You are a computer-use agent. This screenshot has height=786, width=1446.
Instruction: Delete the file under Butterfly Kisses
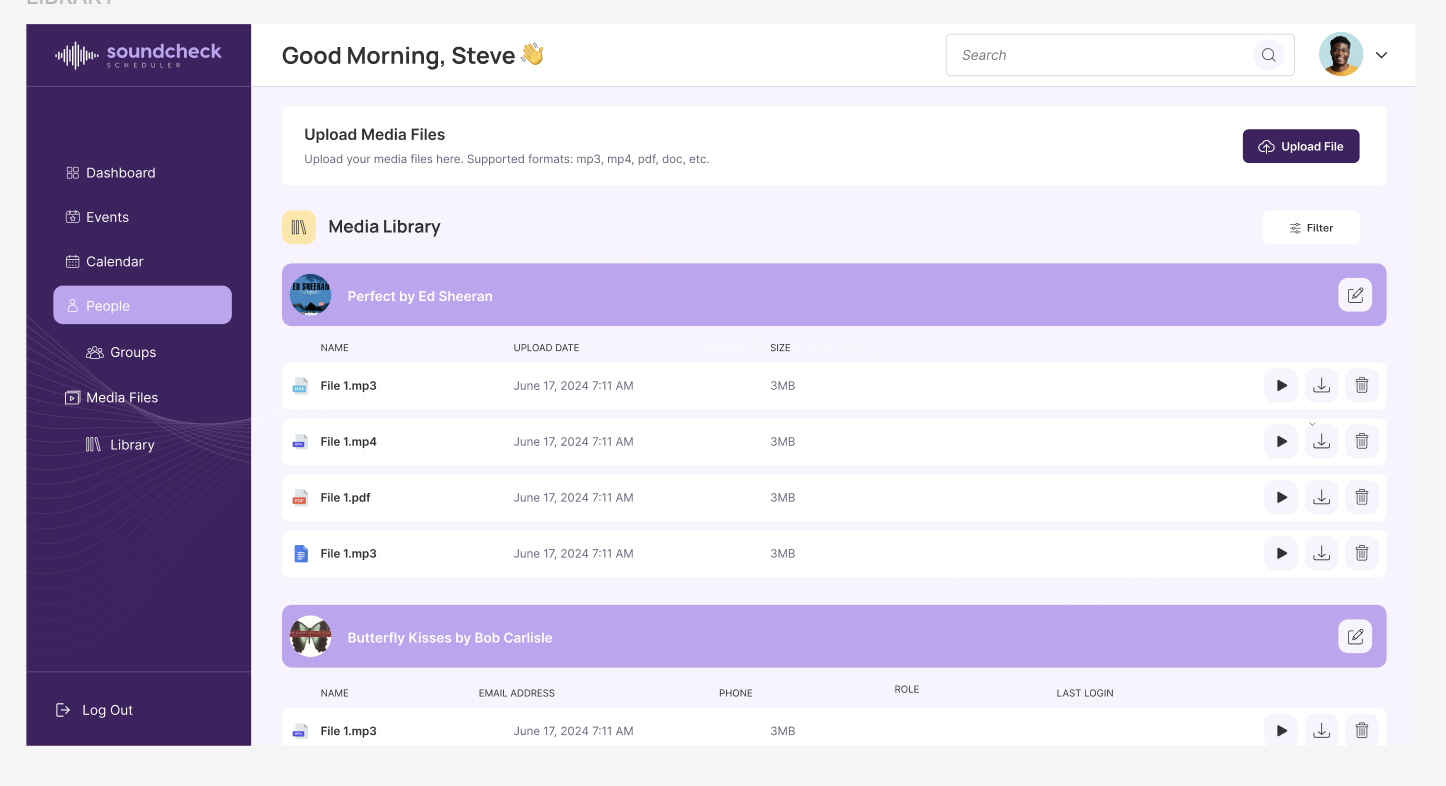(x=1361, y=731)
